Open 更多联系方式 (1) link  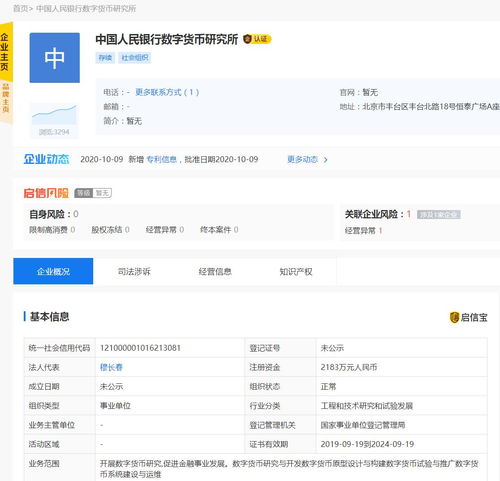tap(167, 92)
